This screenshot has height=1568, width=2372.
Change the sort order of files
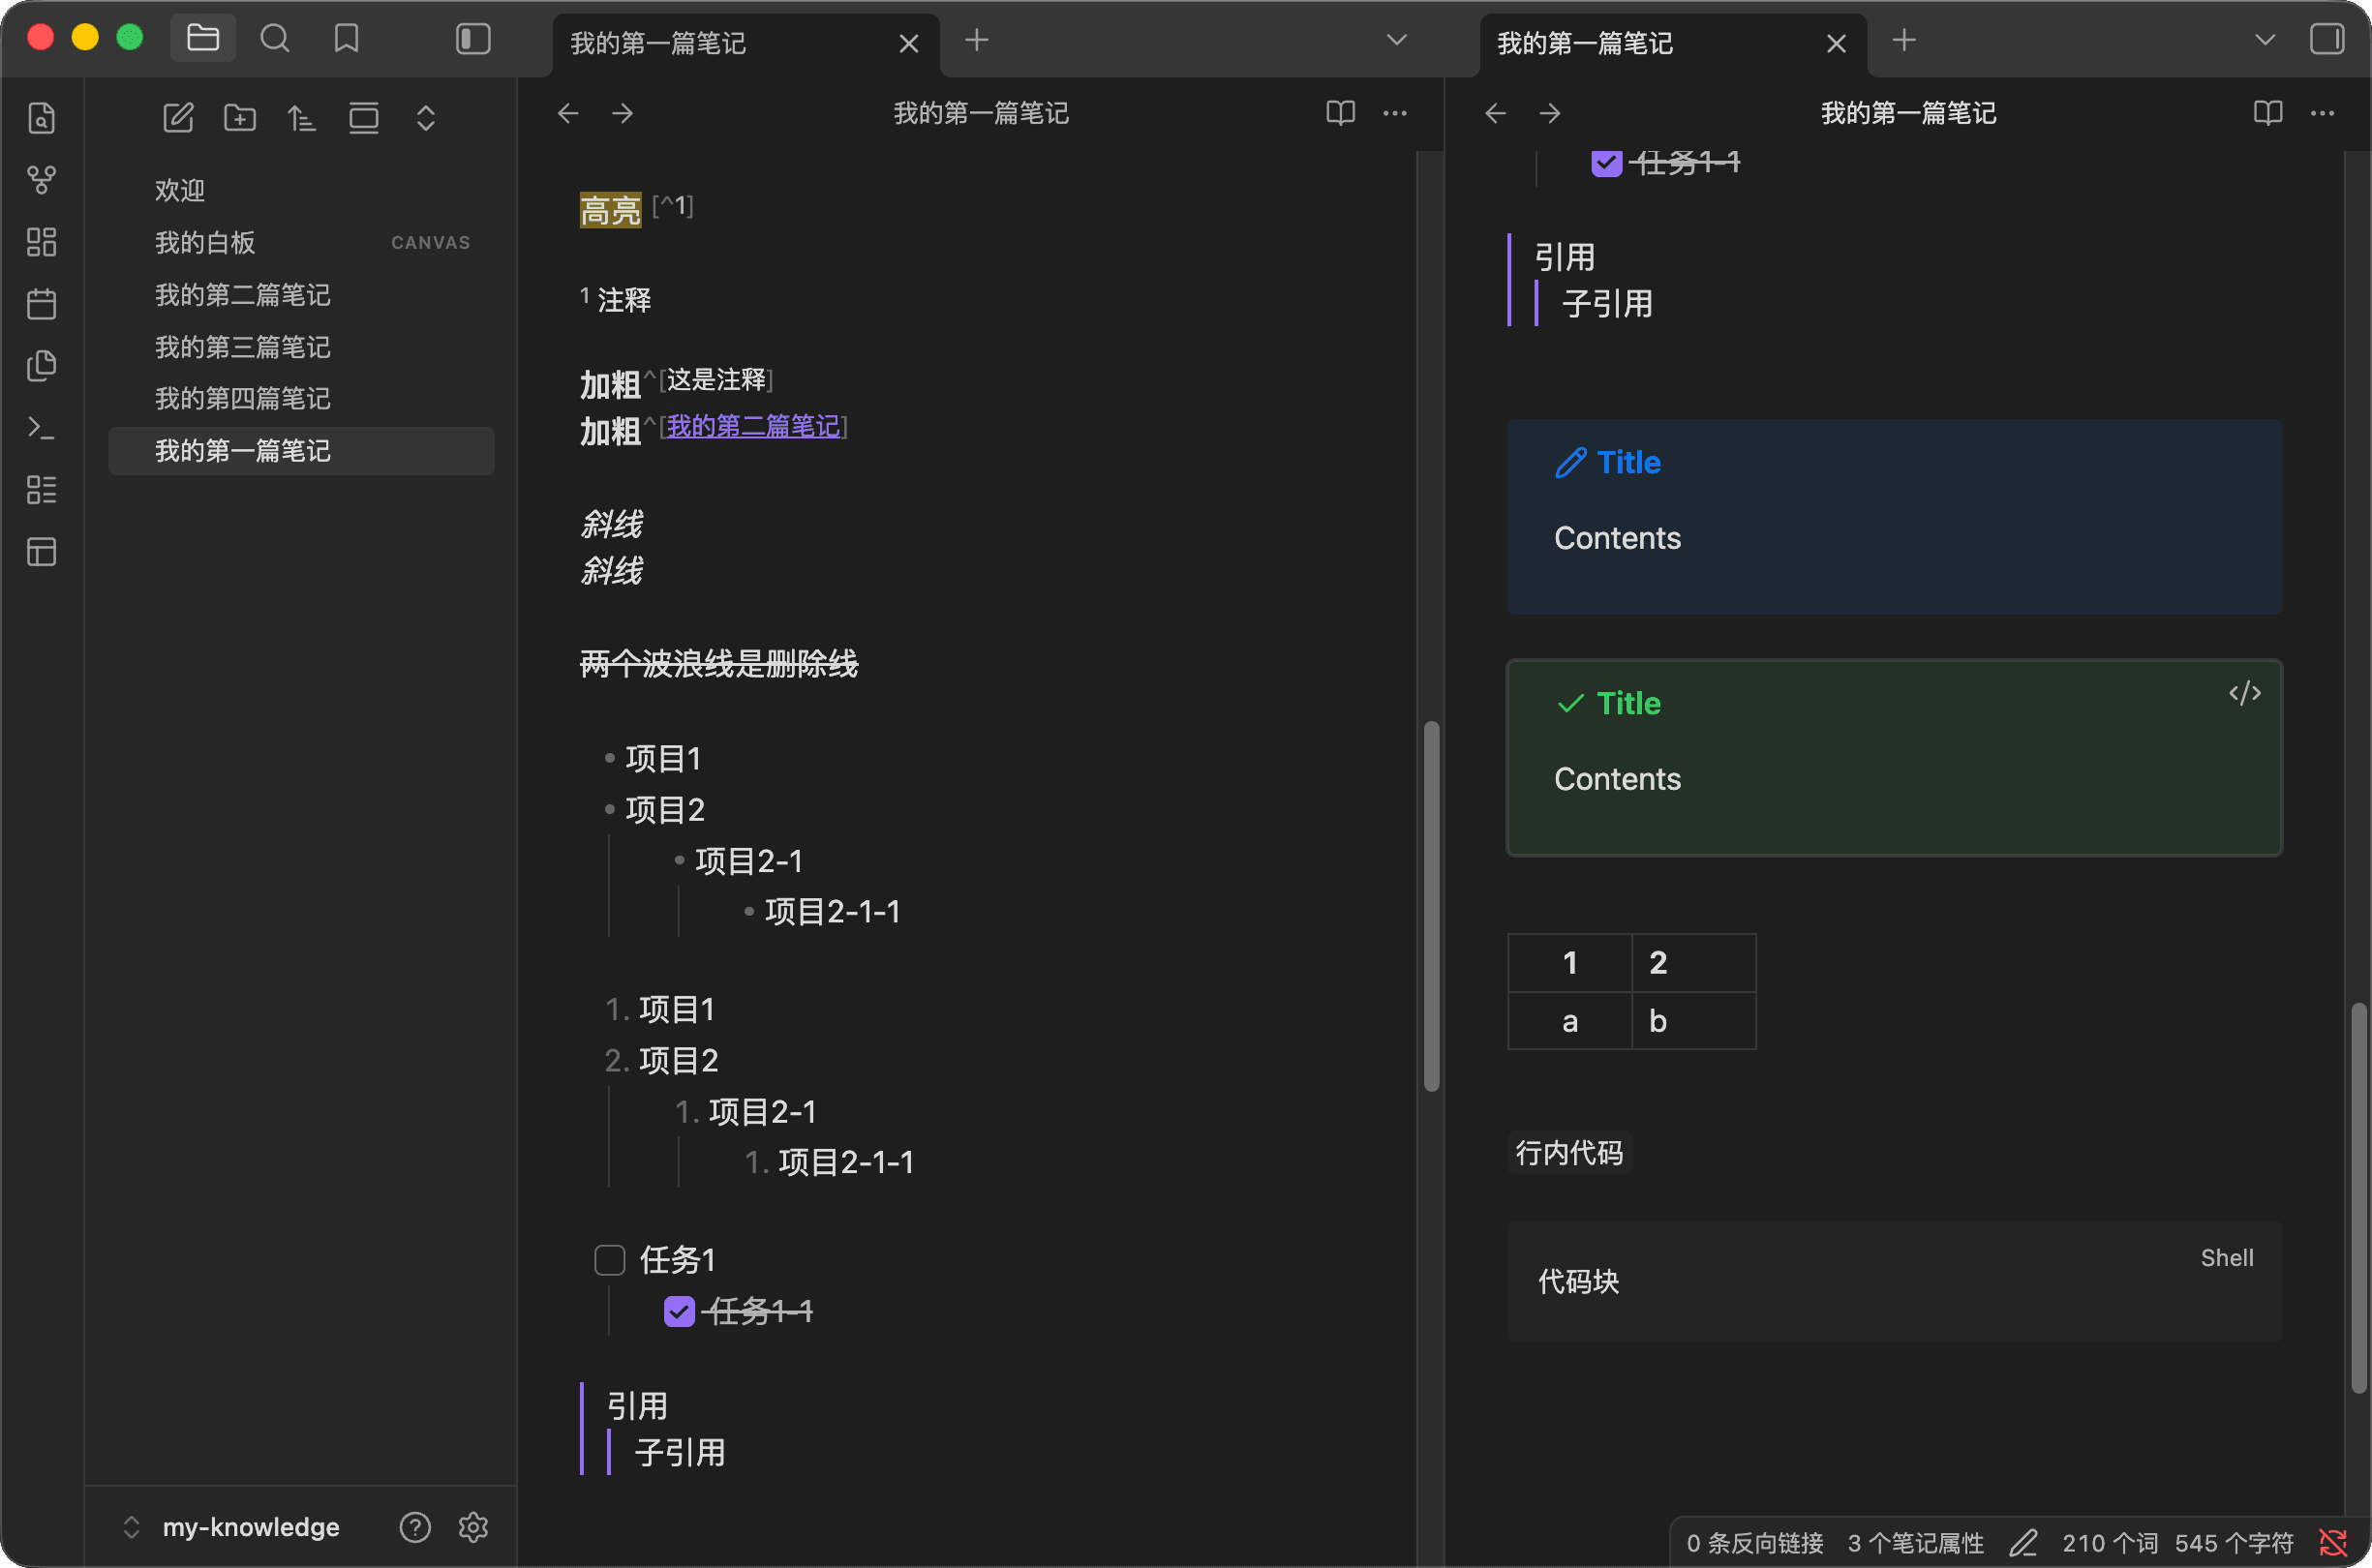coord(301,118)
